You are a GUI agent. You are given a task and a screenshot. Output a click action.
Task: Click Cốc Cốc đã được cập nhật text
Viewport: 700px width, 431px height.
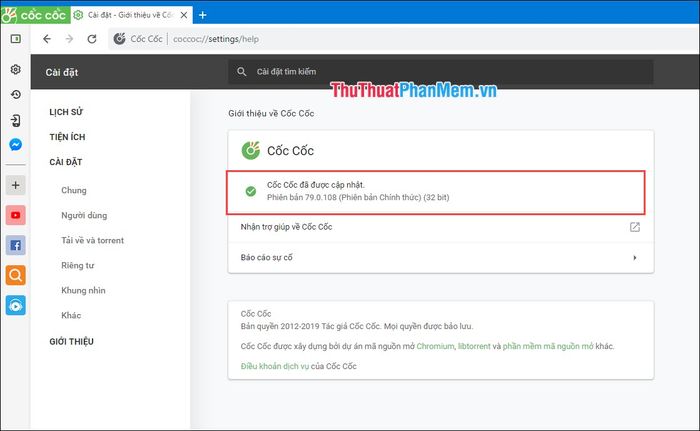click(x=316, y=185)
